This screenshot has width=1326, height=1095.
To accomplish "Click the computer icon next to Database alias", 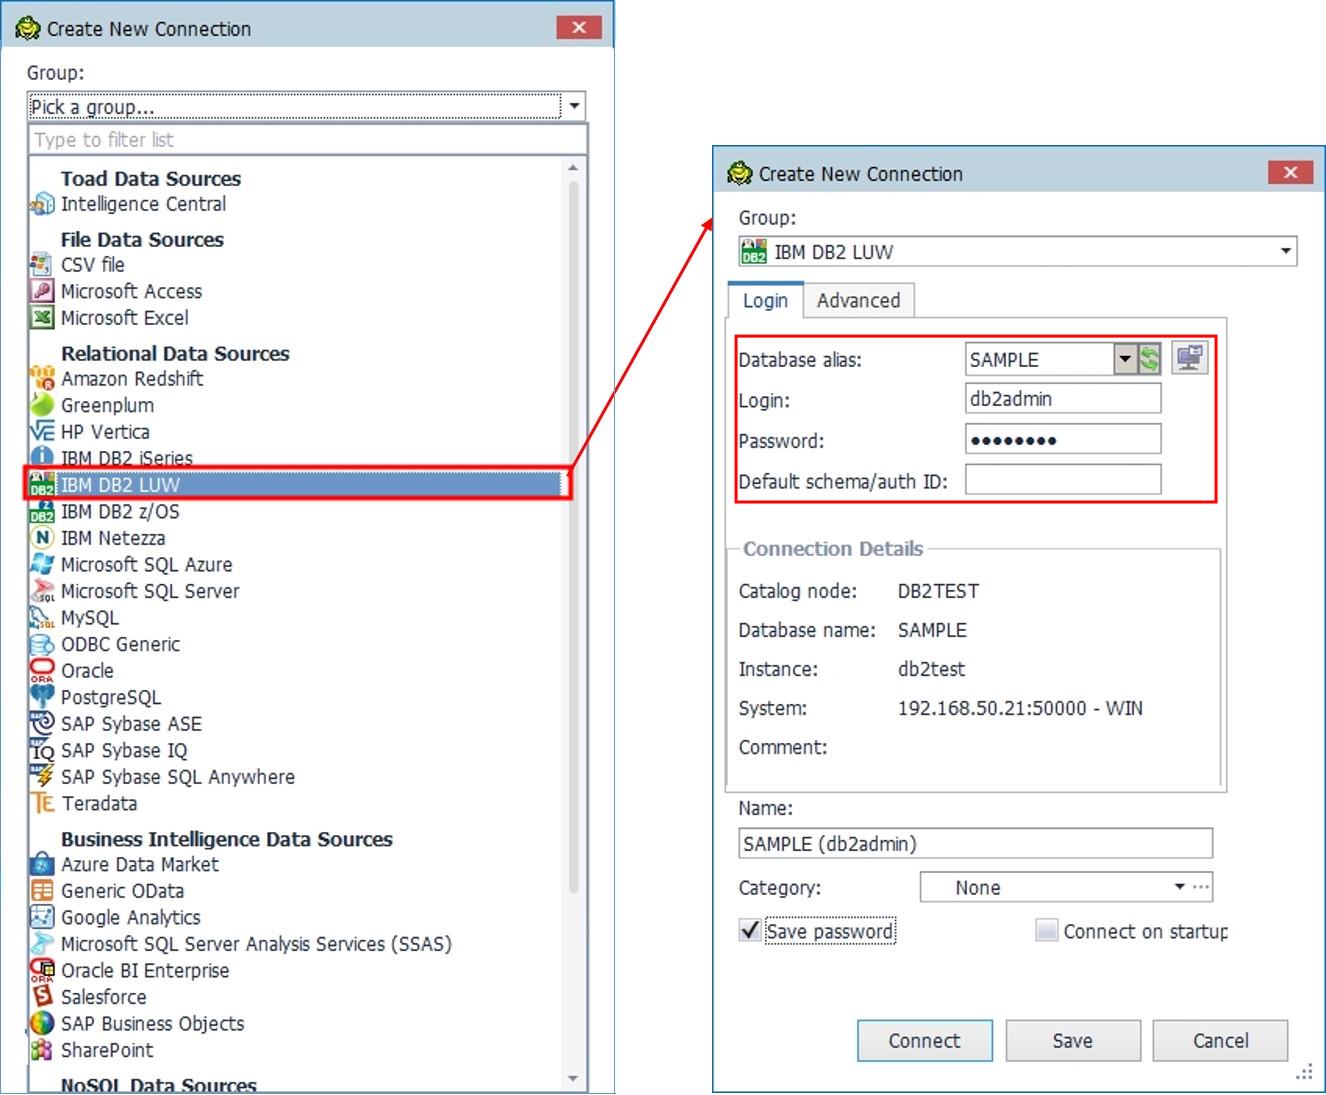I will coord(1189,358).
